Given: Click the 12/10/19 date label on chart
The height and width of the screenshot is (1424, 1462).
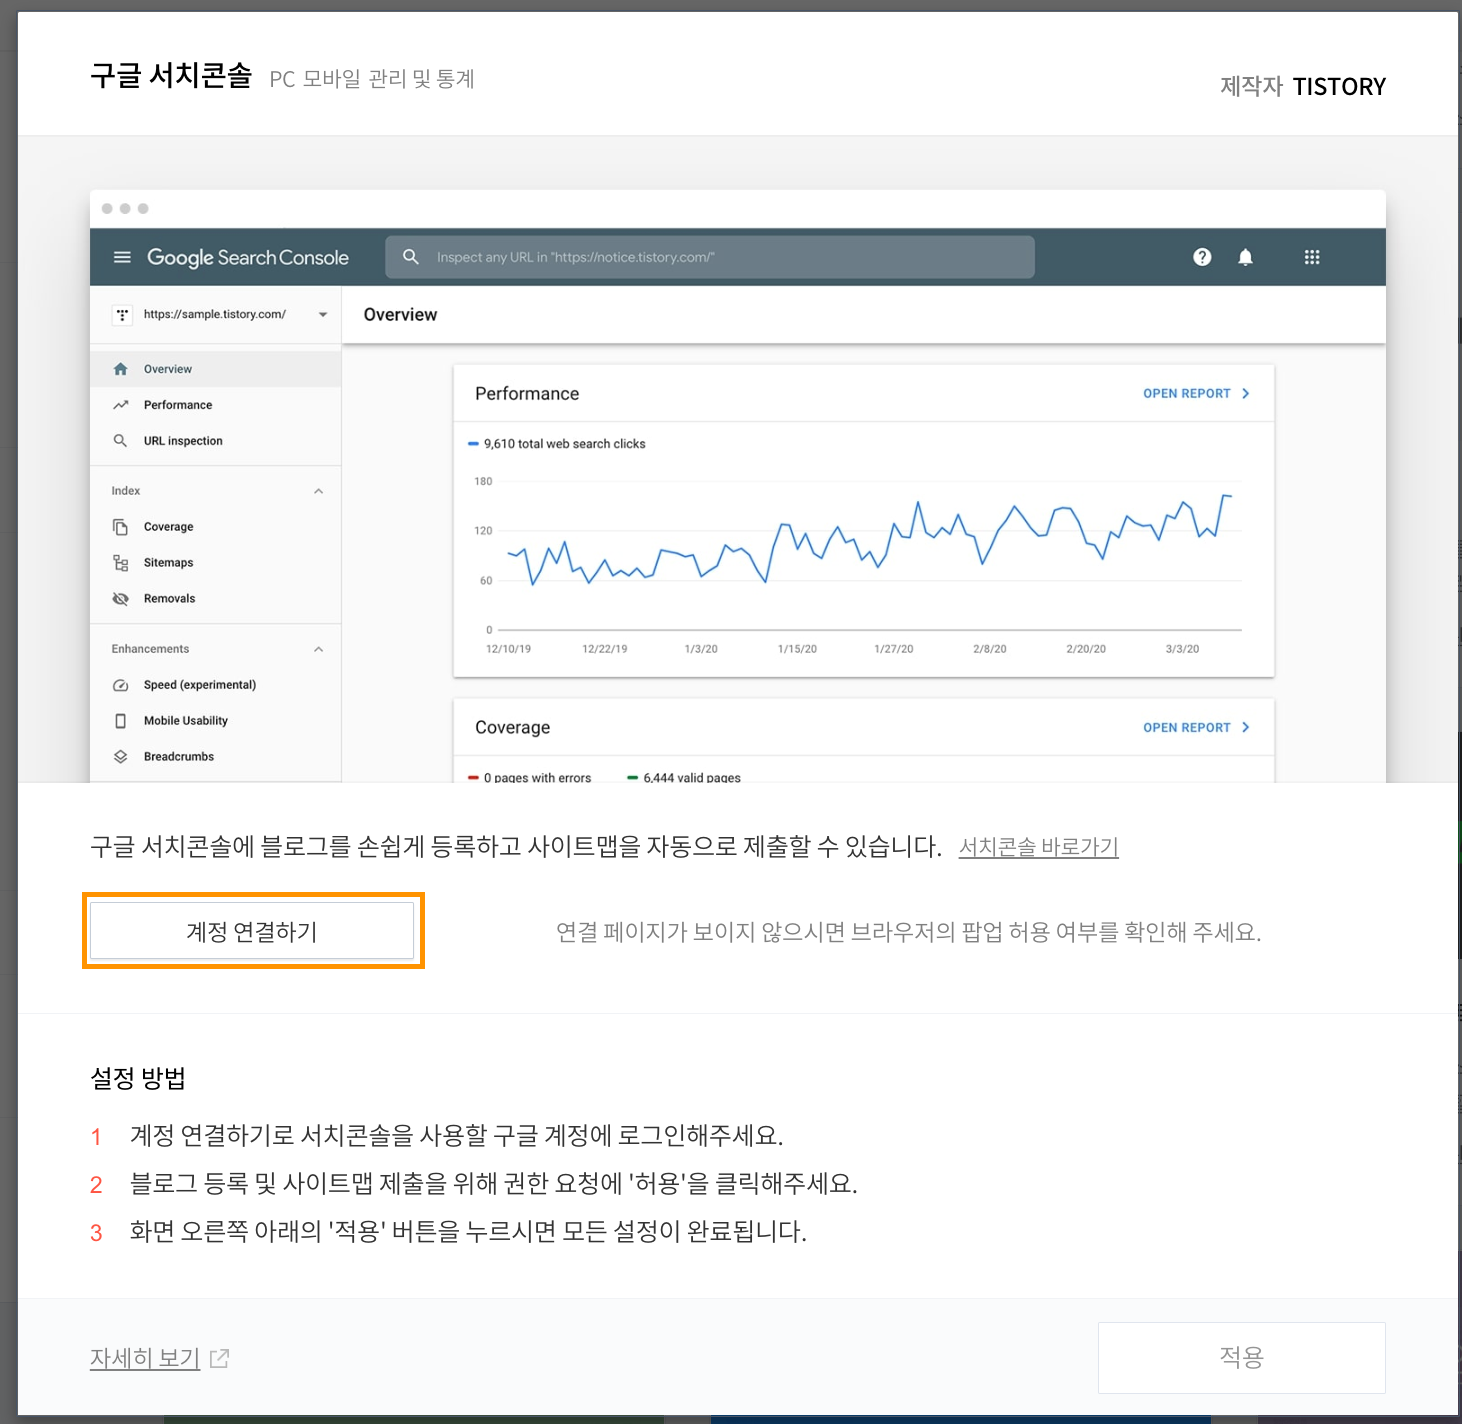Looking at the screenshot, I should pos(508,649).
